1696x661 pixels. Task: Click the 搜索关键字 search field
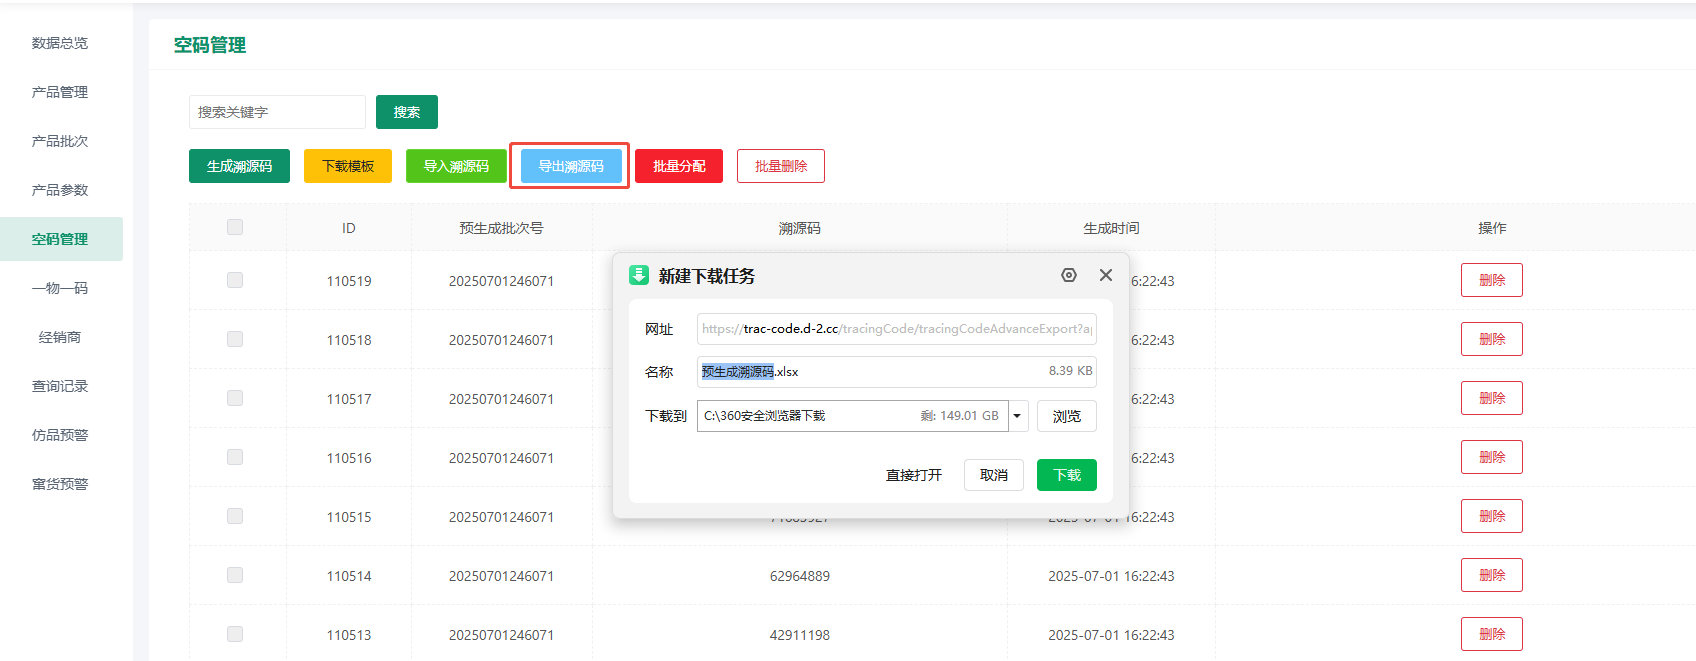point(277,112)
